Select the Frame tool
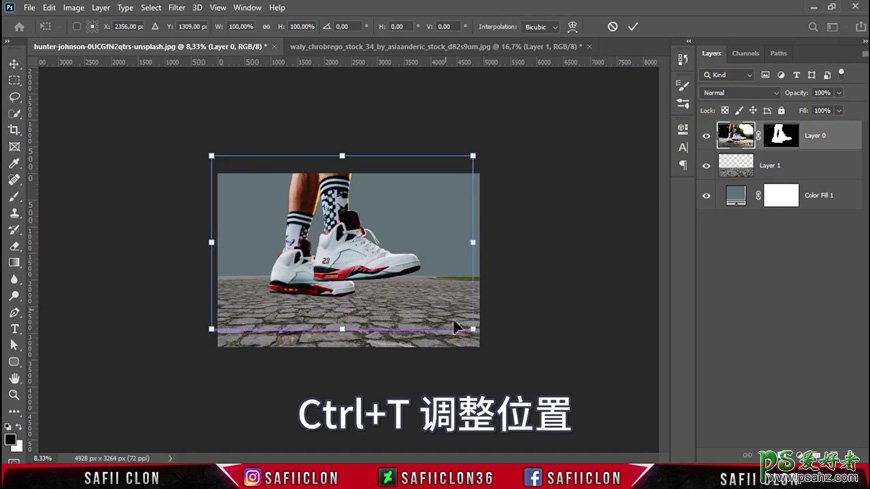The width and height of the screenshot is (870, 489). click(x=14, y=147)
